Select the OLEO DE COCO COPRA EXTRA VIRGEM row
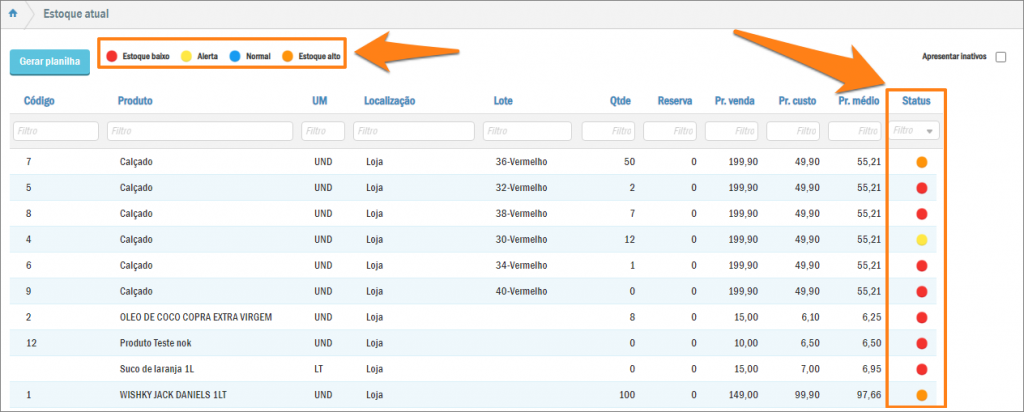Screen dimensions: 1024x412 pos(195,317)
